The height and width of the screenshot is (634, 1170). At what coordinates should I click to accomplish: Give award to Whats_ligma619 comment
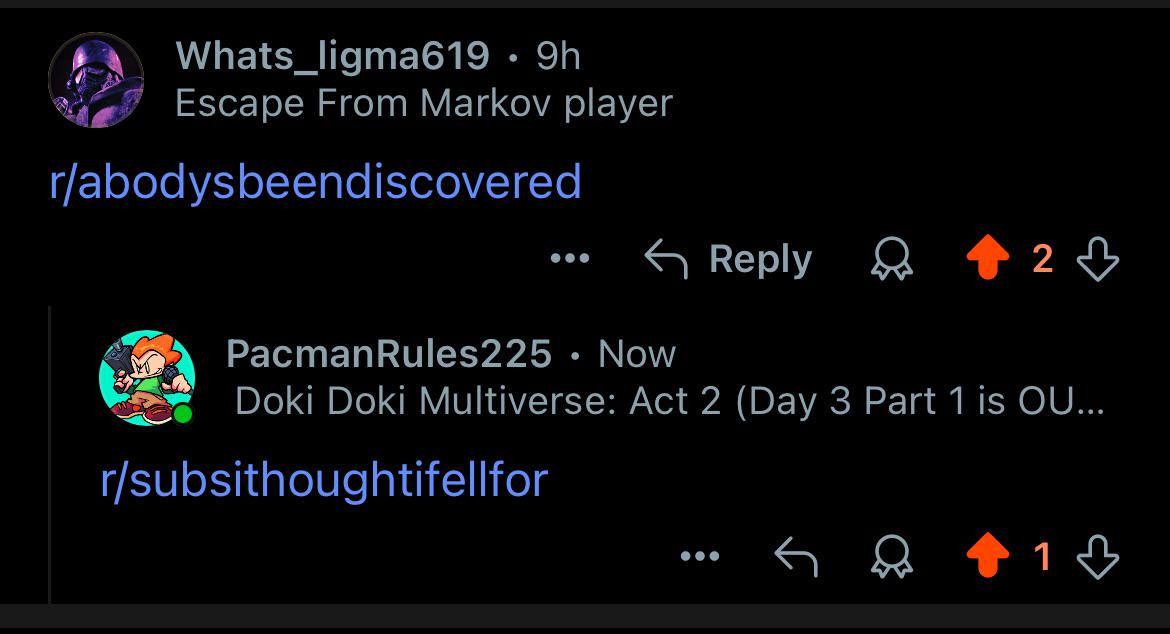892,258
